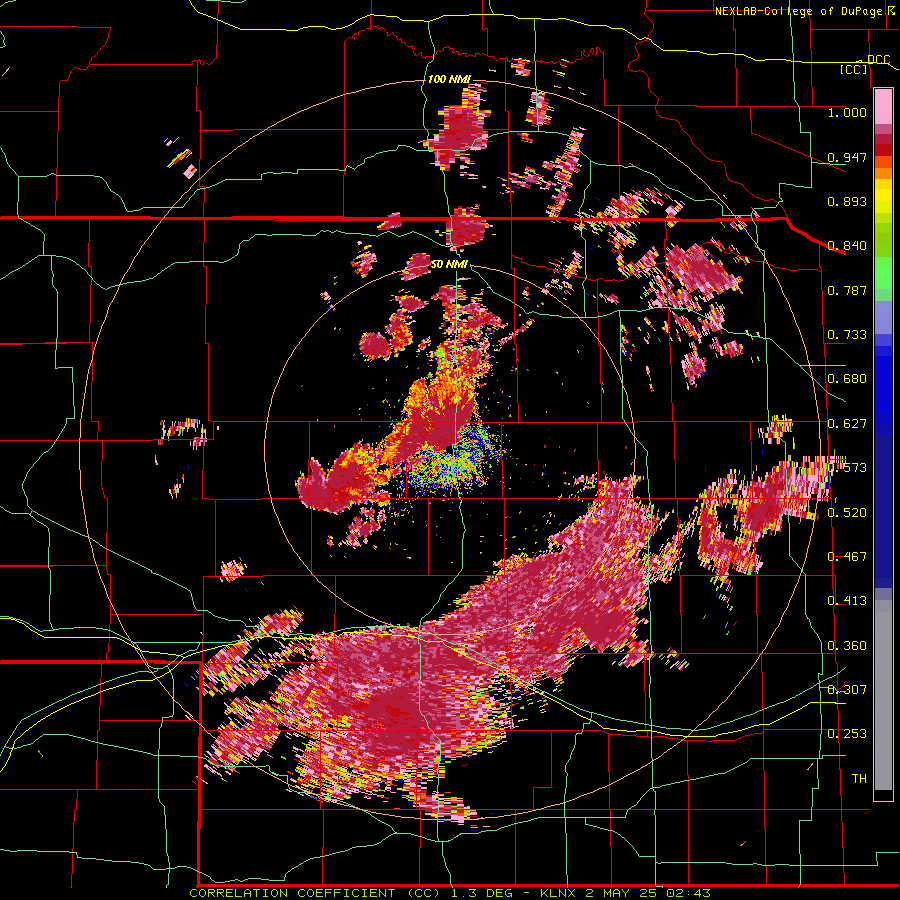Click the TH threshold label on legend
The image size is (900, 900).
tap(859, 779)
